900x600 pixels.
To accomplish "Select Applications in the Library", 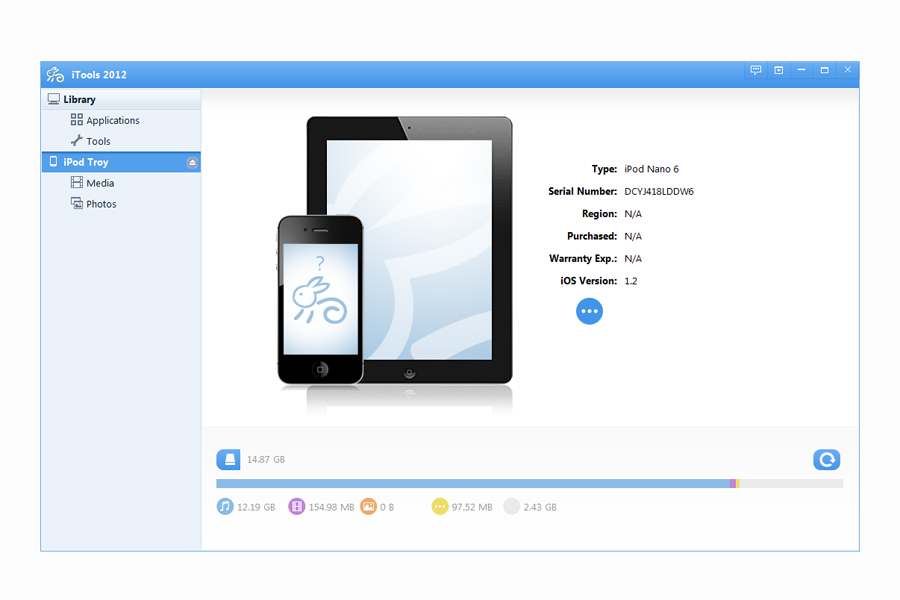I will [112, 120].
